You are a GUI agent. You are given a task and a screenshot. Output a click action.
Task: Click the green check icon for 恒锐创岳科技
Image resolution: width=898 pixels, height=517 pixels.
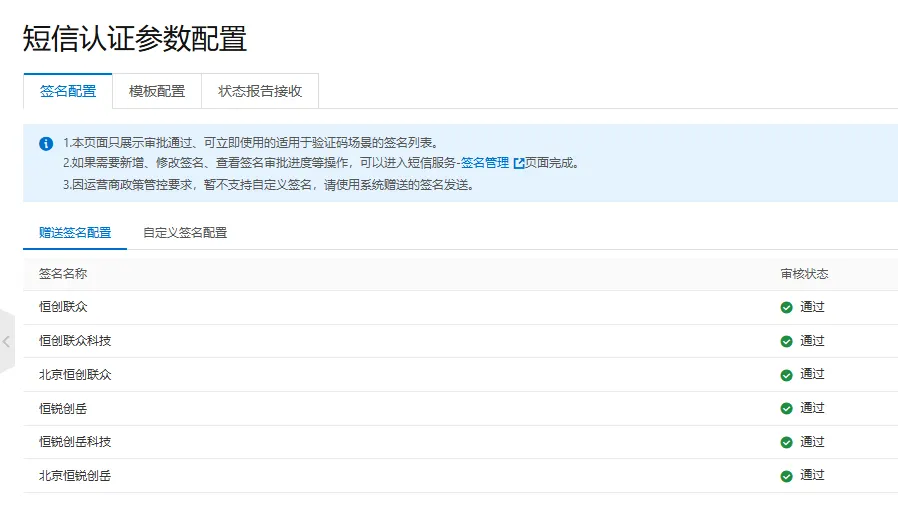pyautogui.click(x=786, y=442)
